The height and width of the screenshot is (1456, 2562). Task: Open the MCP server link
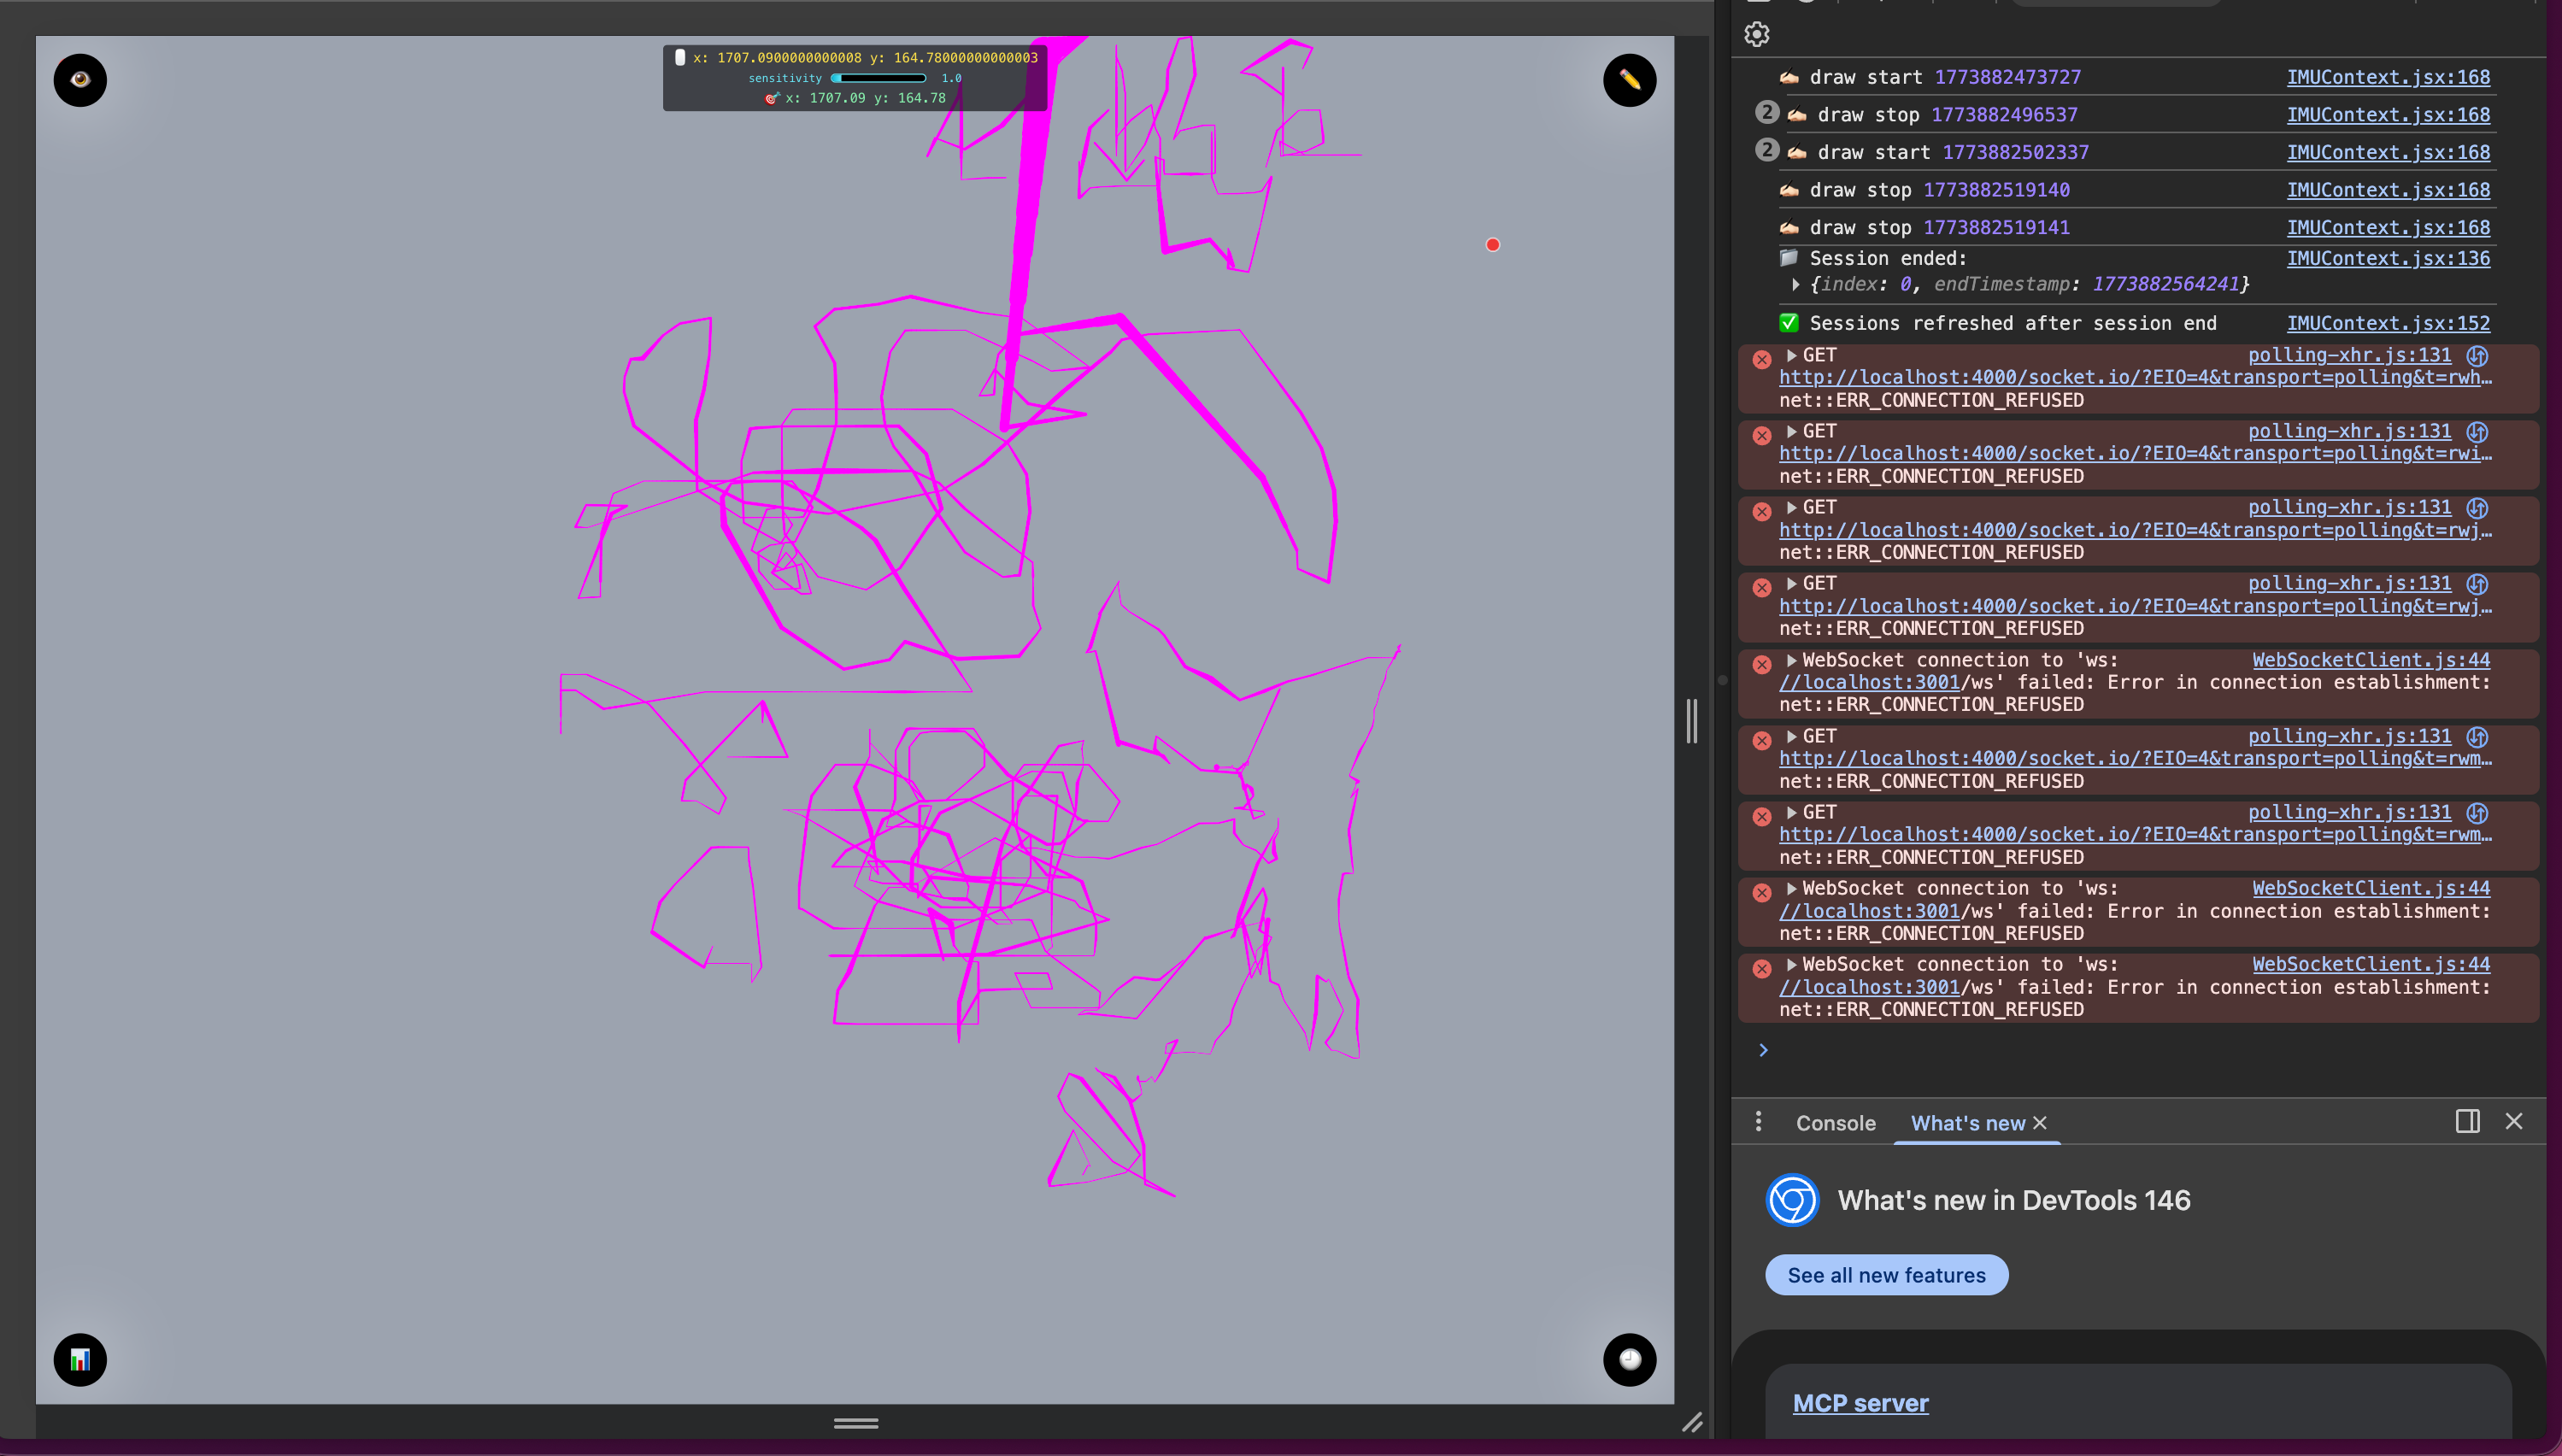[1860, 1403]
